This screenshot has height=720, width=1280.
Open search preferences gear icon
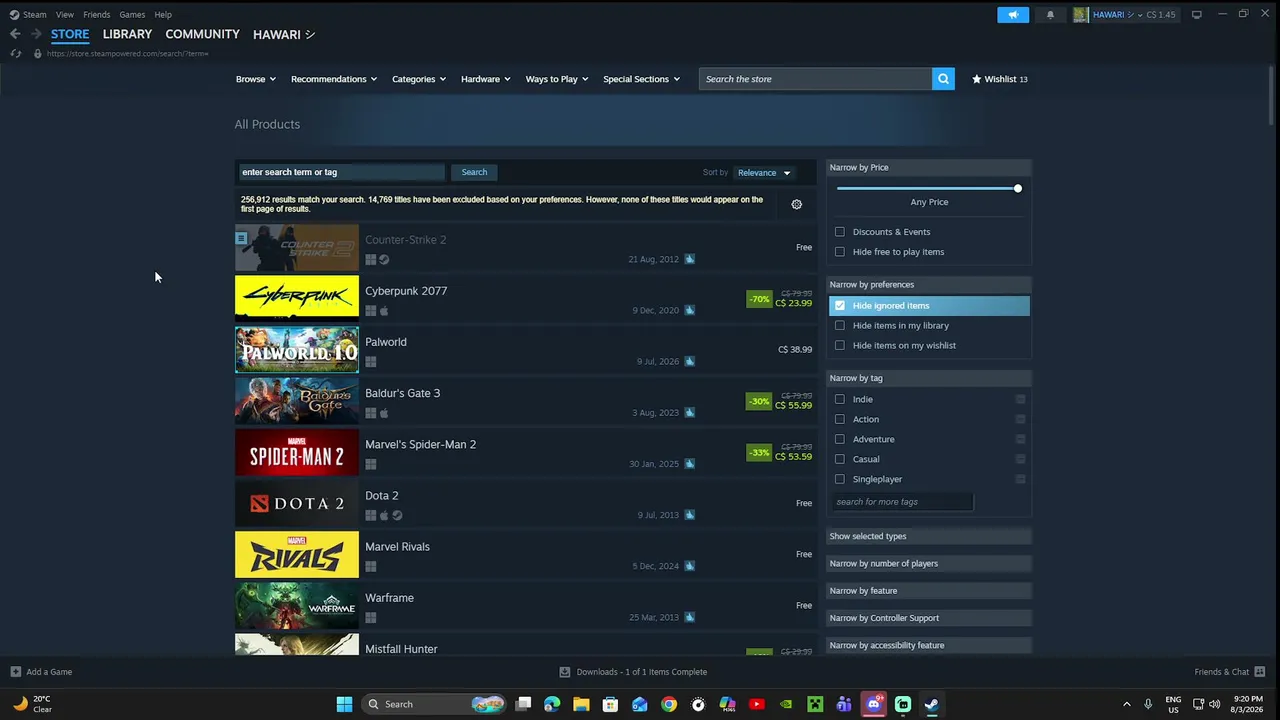click(x=797, y=204)
